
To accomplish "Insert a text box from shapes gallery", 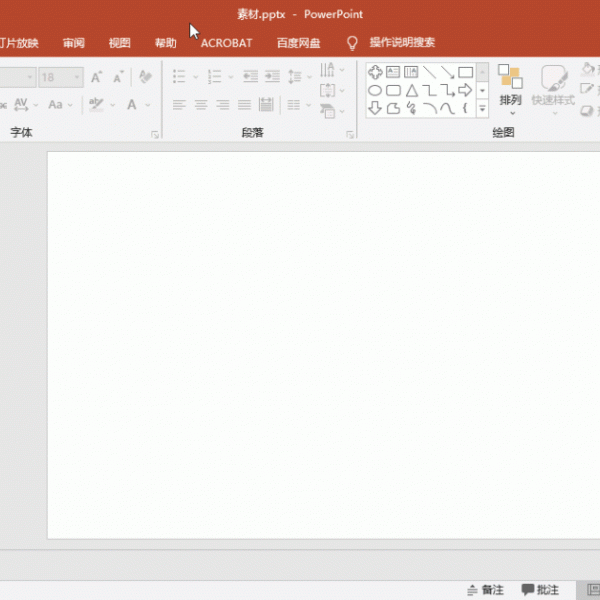I will [x=393, y=73].
